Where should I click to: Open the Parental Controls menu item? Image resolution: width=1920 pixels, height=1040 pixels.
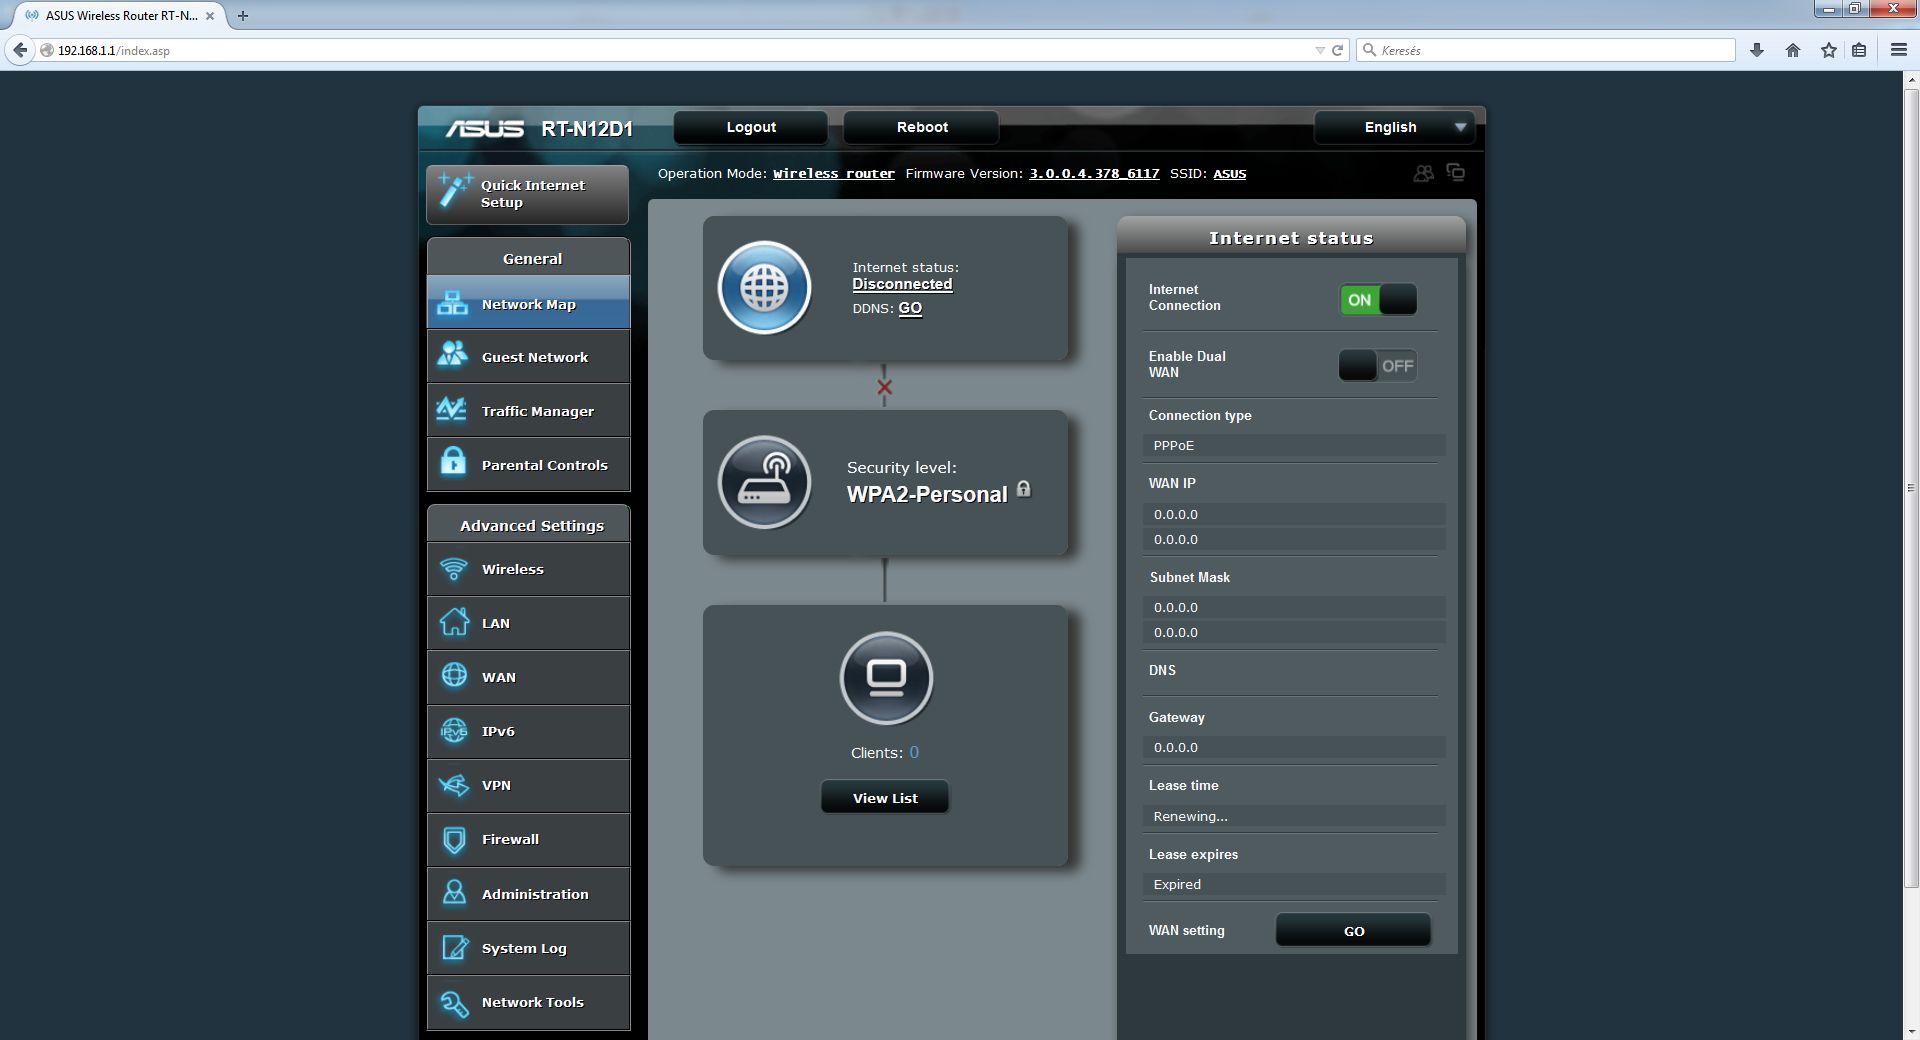[529, 465]
